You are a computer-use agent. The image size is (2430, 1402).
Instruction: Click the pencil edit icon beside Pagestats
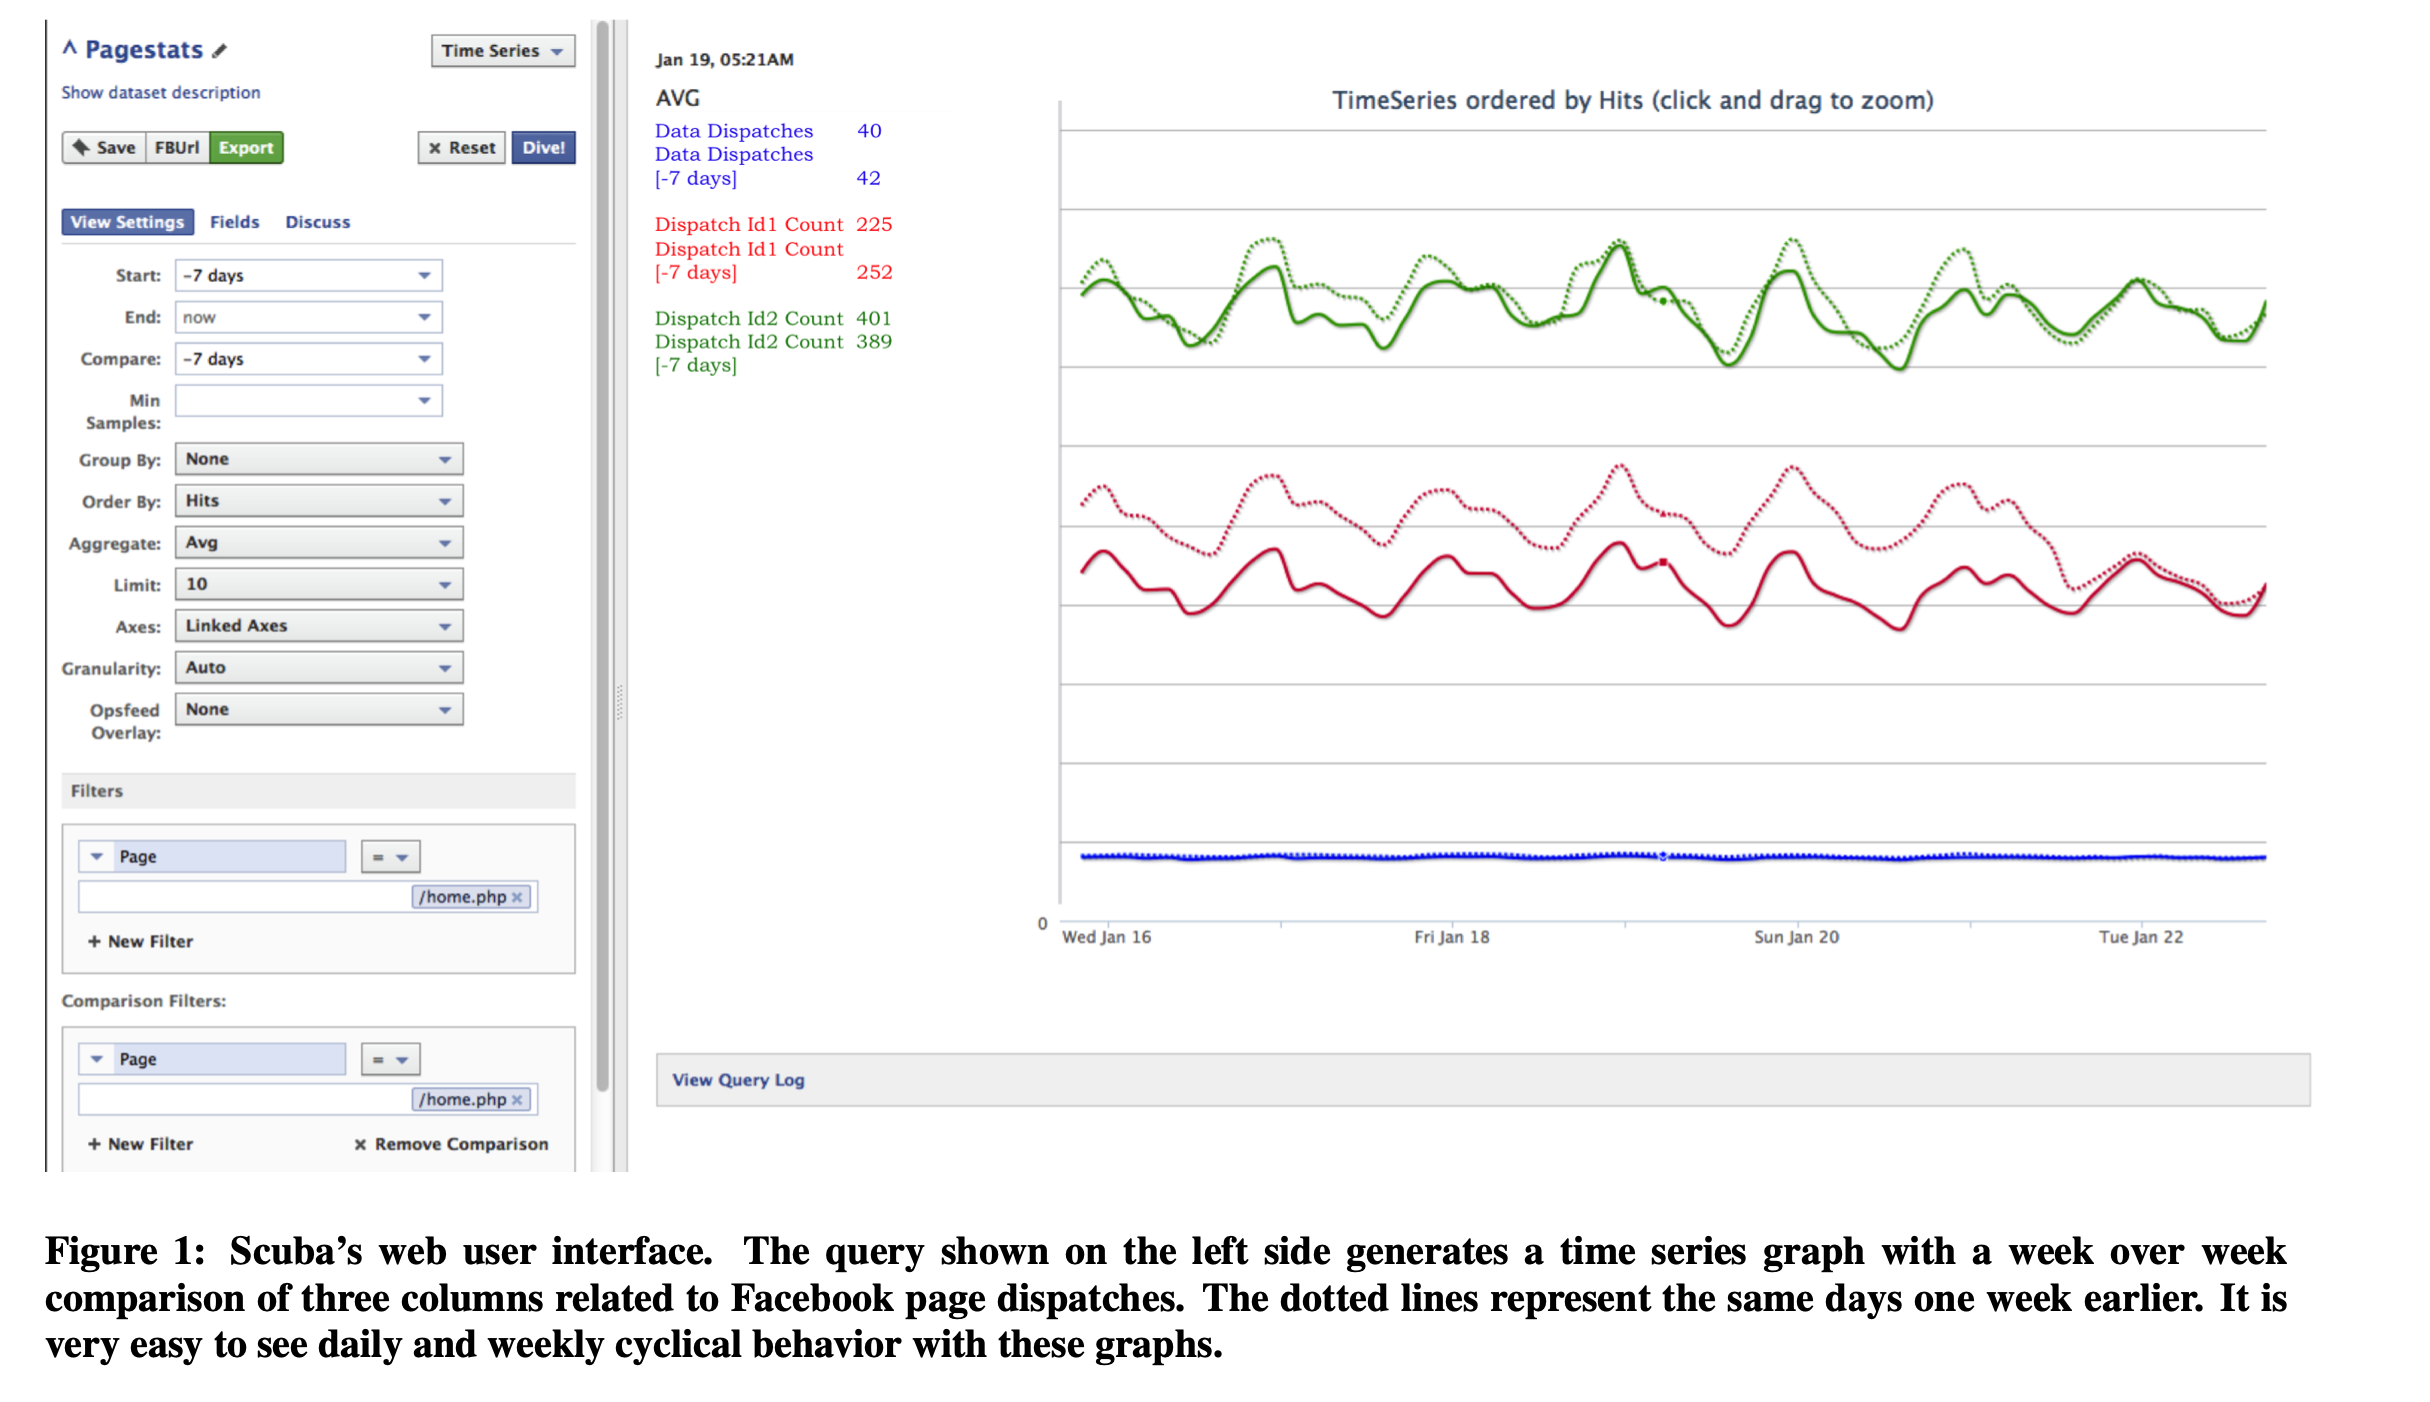click(220, 51)
